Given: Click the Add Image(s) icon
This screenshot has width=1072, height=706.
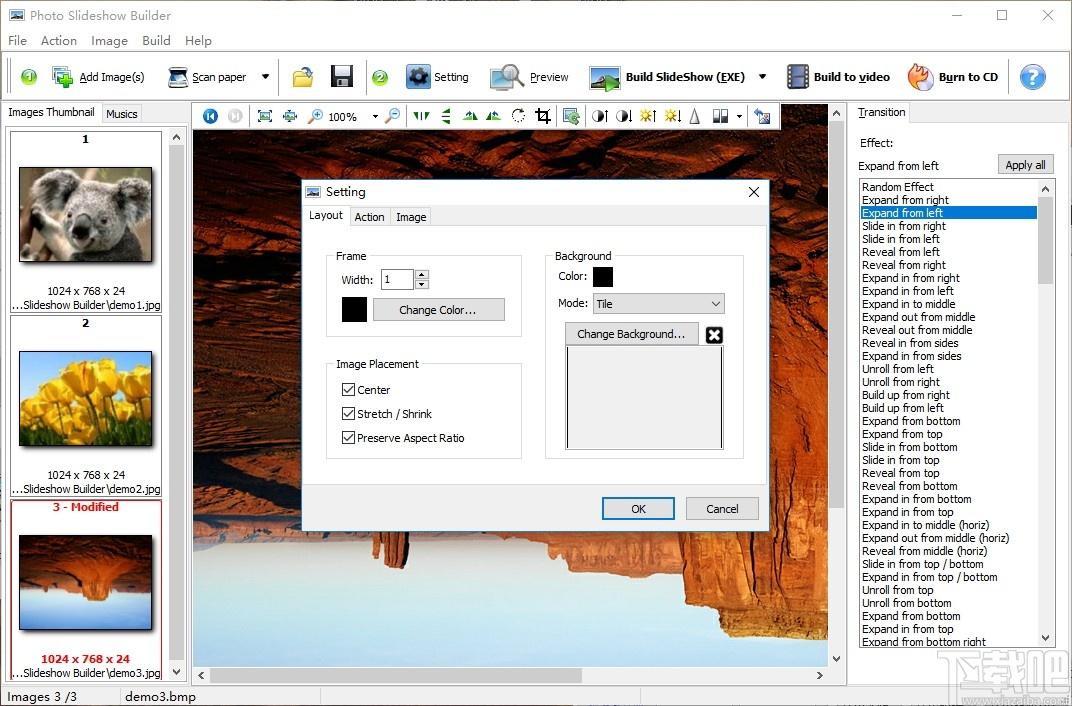Looking at the screenshot, I should click(x=62, y=77).
